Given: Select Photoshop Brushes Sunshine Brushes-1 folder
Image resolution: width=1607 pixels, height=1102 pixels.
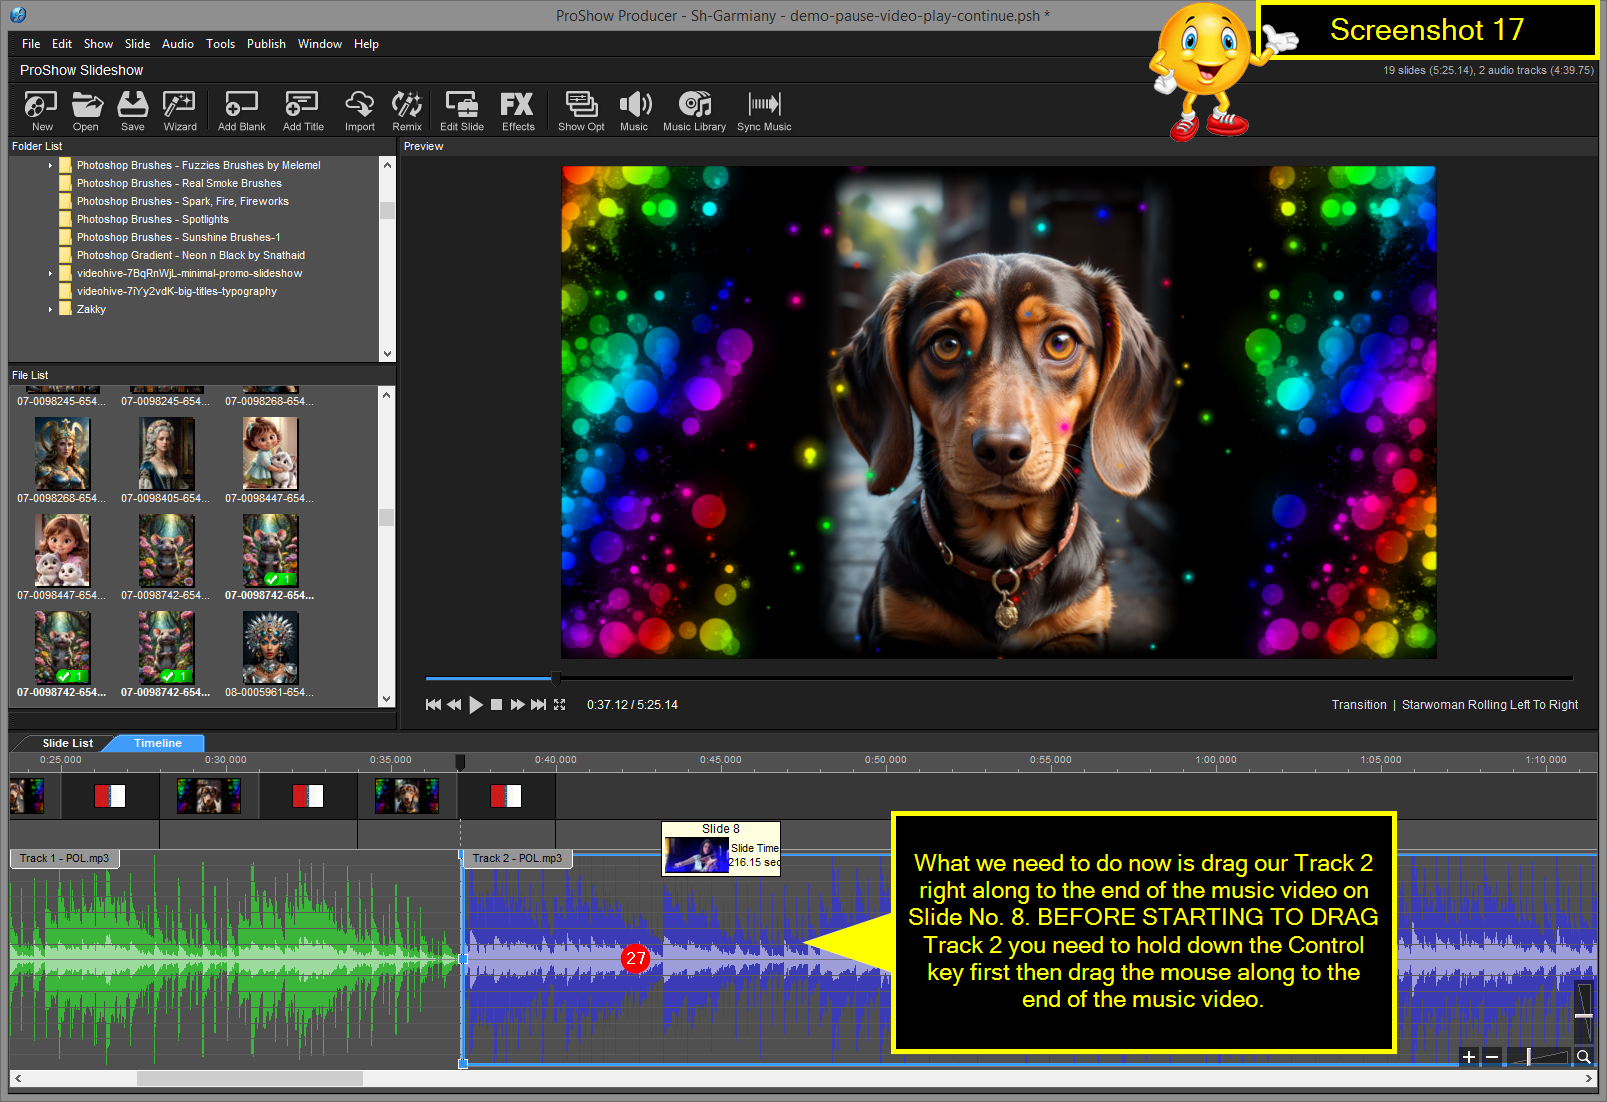Looking at the screenshot, I should point(178,238).
